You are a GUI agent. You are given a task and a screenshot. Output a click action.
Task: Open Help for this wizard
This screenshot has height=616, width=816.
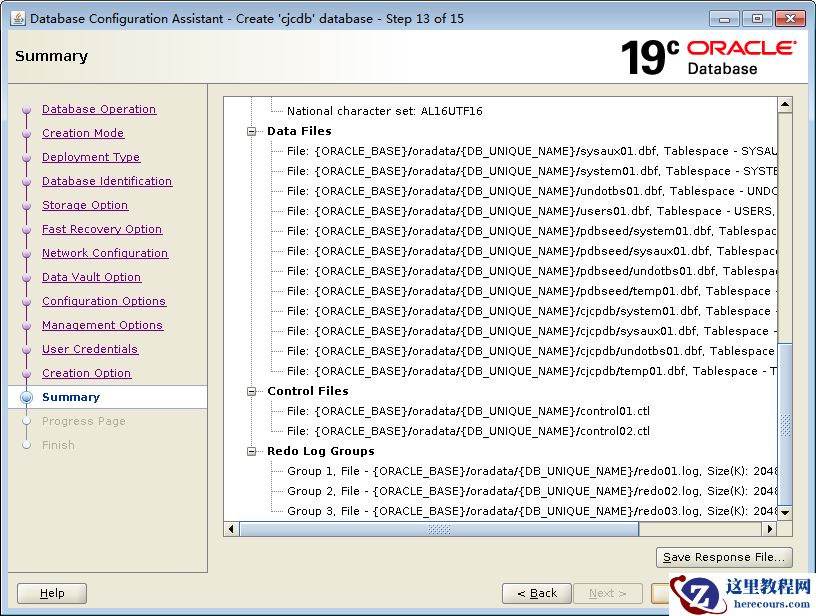(52, 593)
